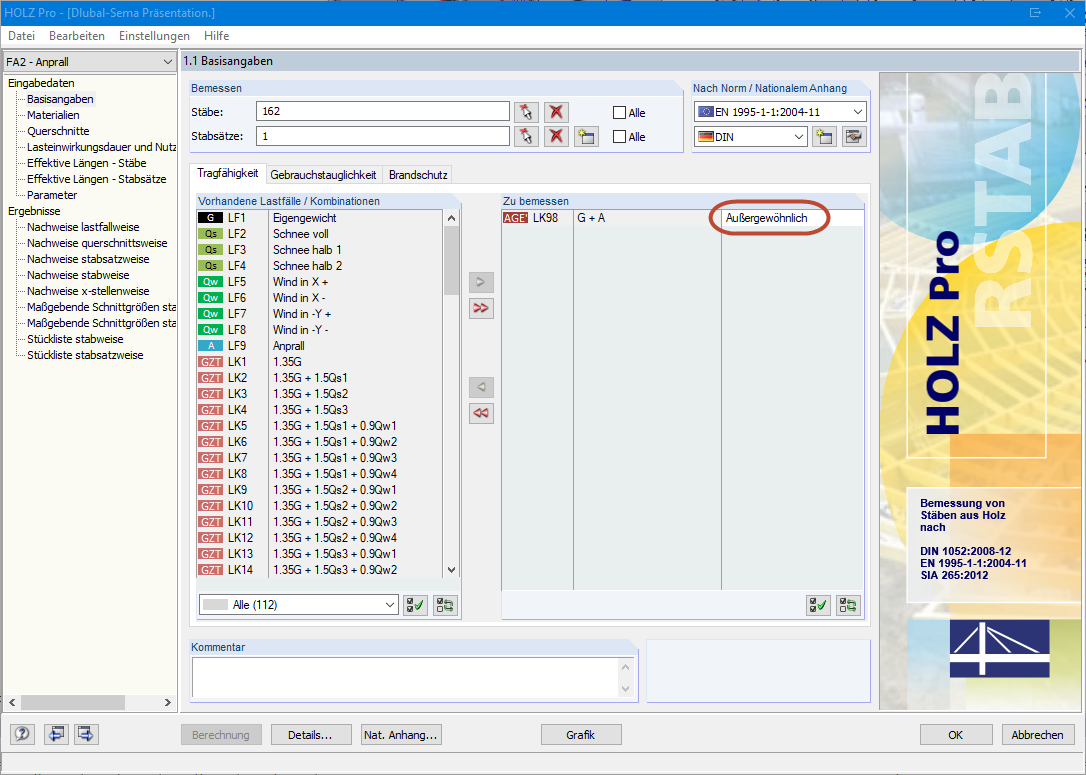Open the EN 1995-1-1:2004-11 standard dropdown
The width and height of the screenshot is (1086, 775).
click(780, 112)
